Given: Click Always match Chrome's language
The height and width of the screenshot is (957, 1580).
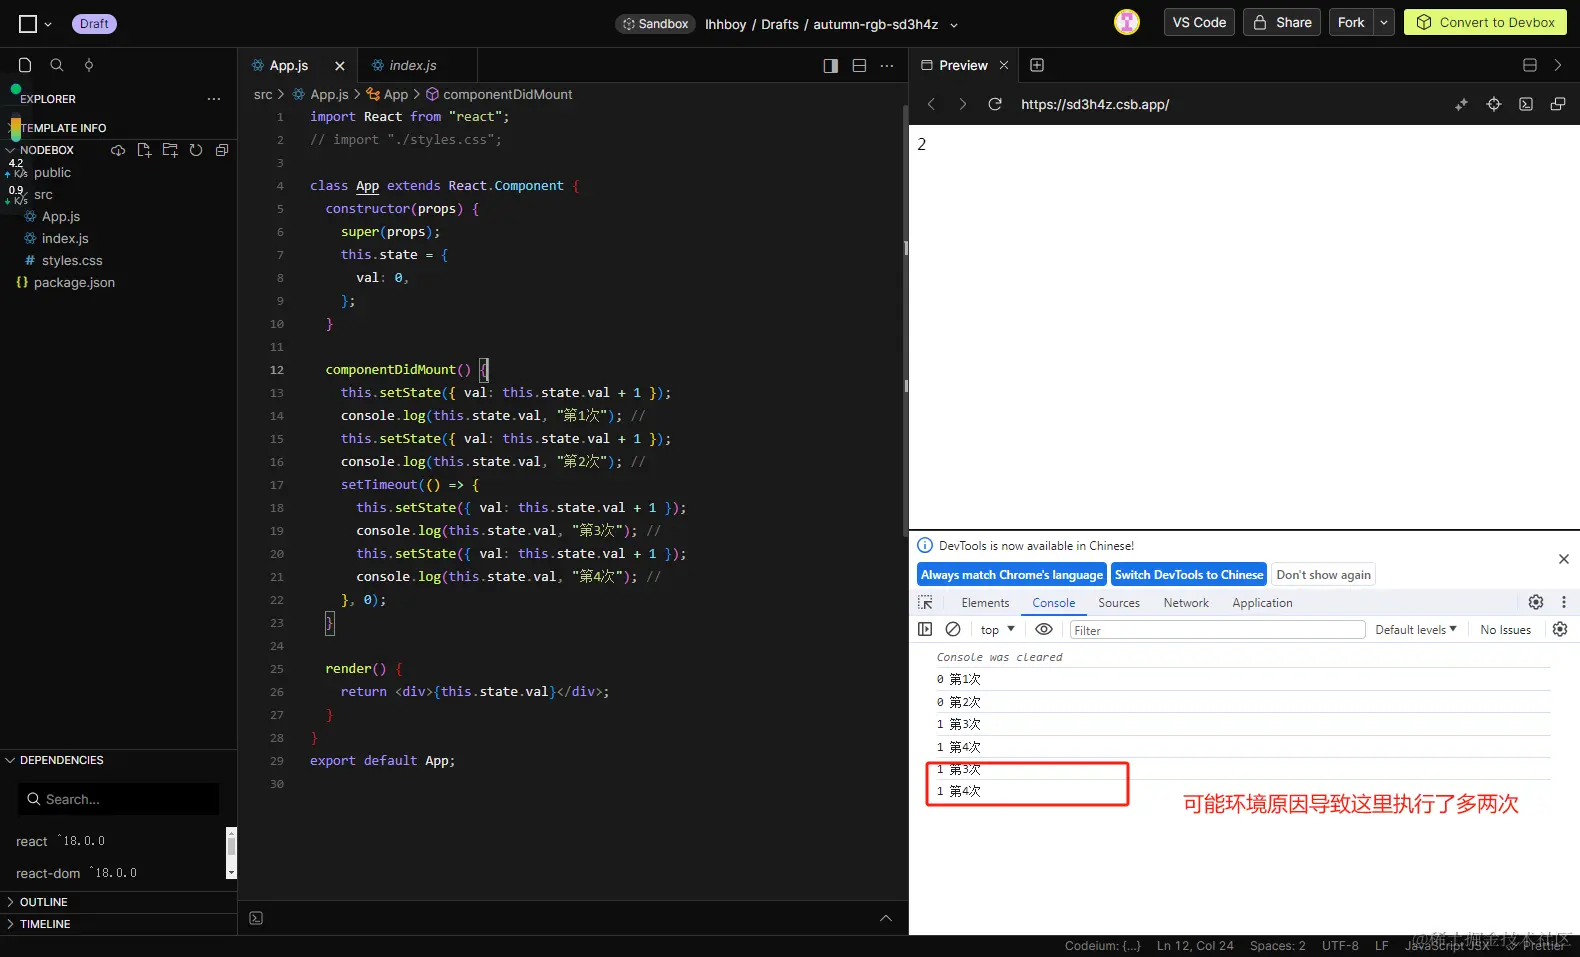Looking at the screenshot, I should (1012, 575).
